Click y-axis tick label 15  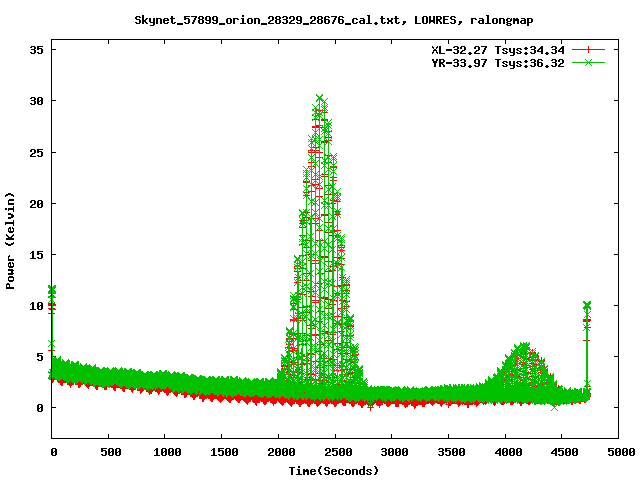36,255
